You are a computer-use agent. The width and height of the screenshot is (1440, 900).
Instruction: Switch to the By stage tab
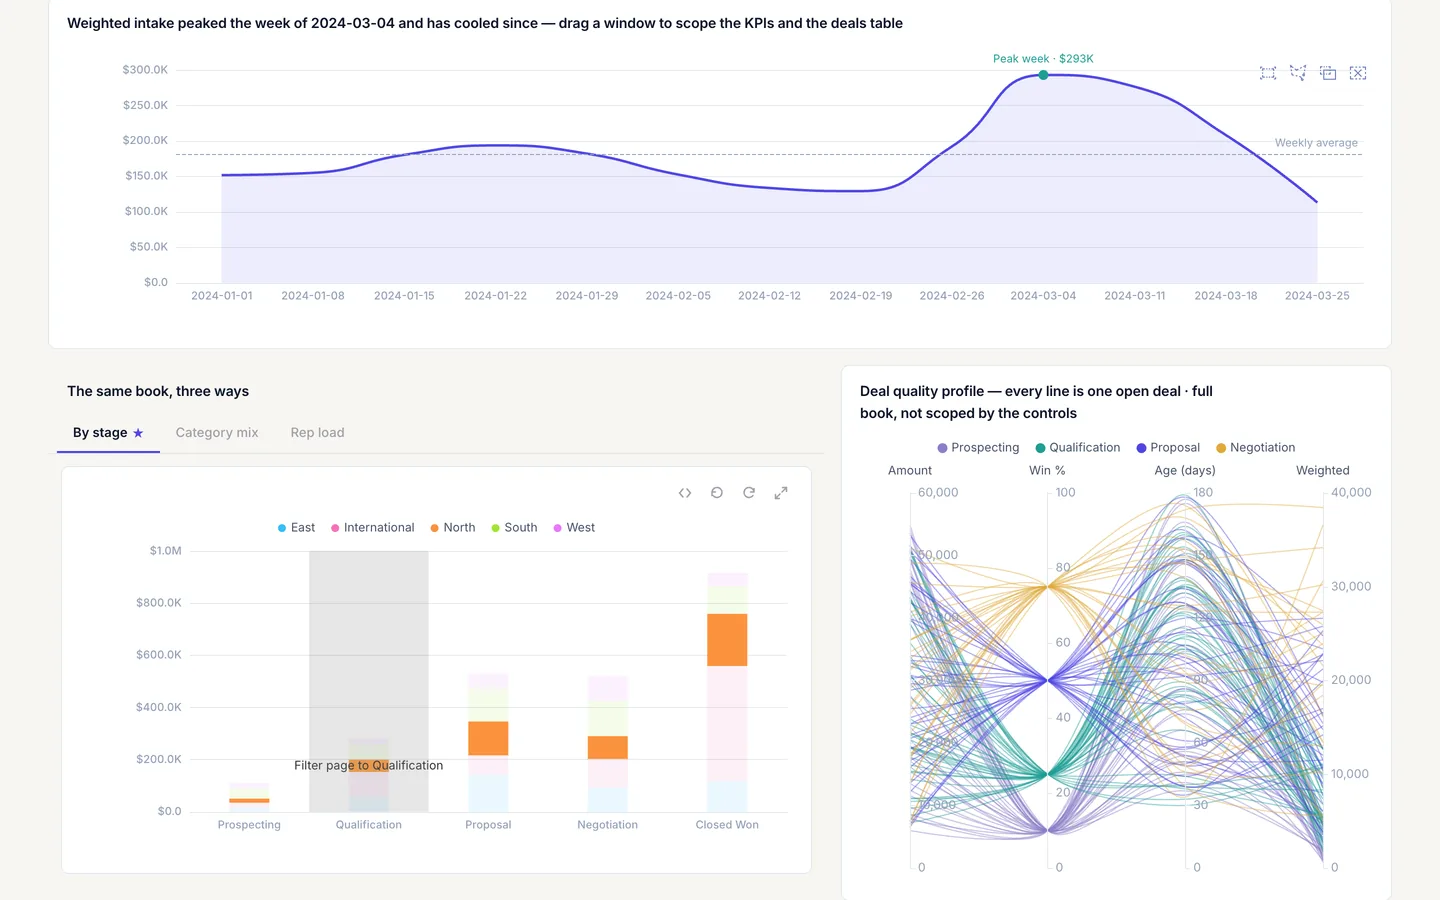[x=108, y=433]
